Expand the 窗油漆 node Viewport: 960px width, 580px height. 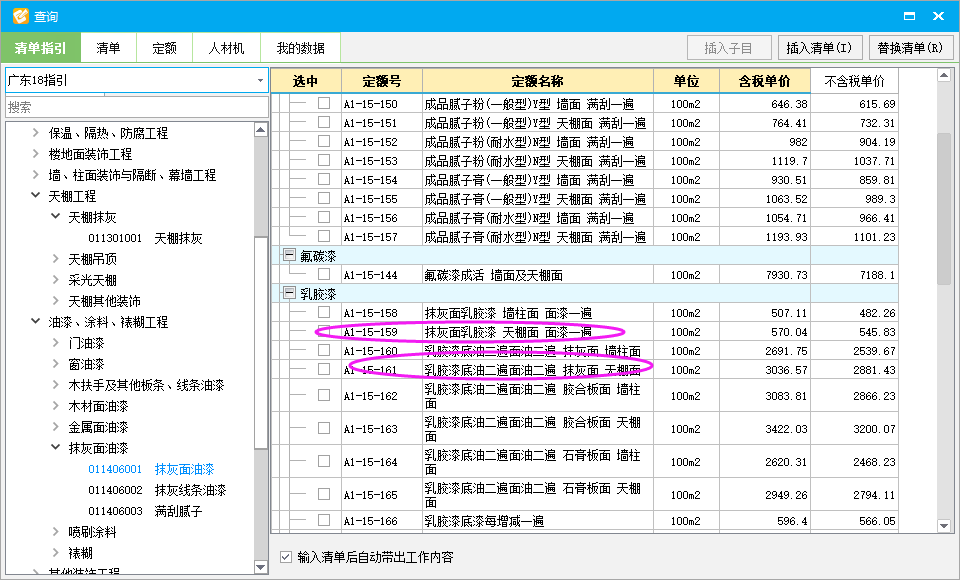point(56,363)
